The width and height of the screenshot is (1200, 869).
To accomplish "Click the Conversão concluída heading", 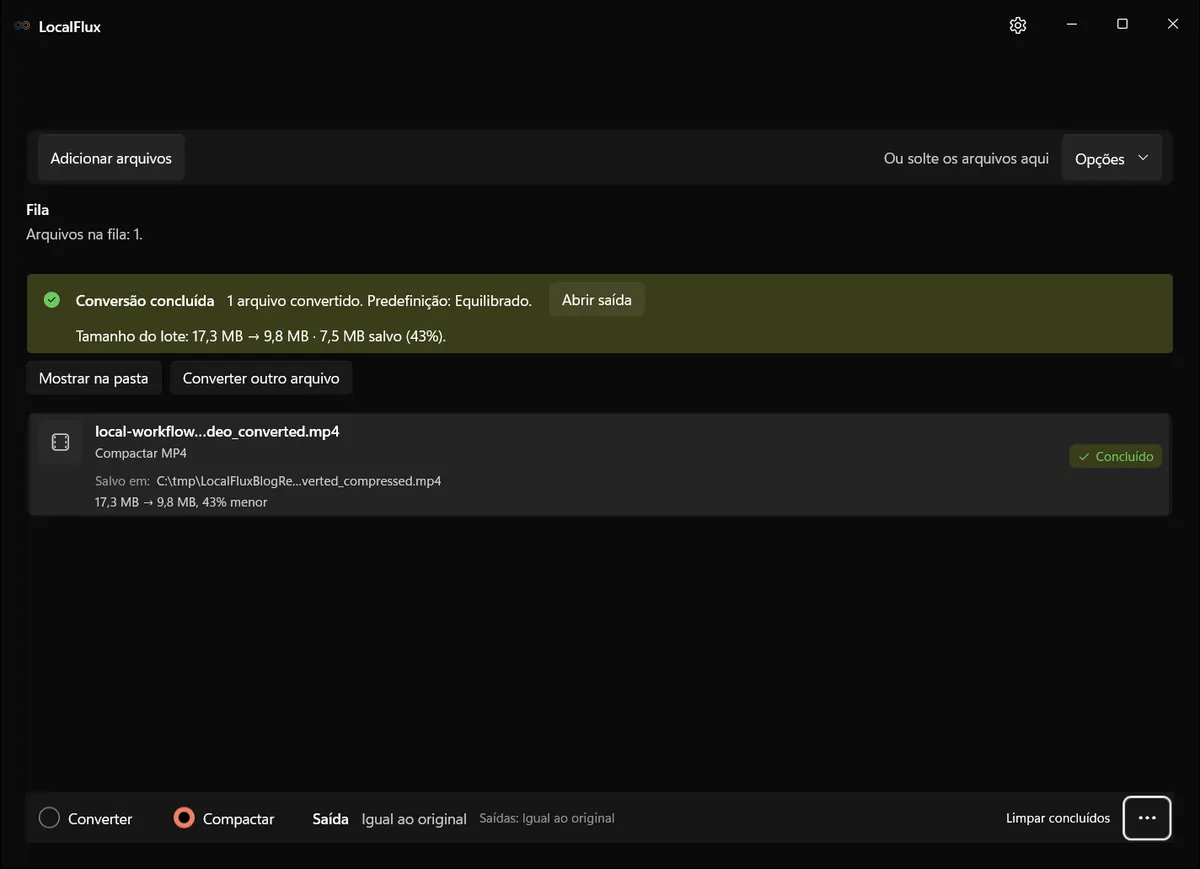I will point(145,300).
